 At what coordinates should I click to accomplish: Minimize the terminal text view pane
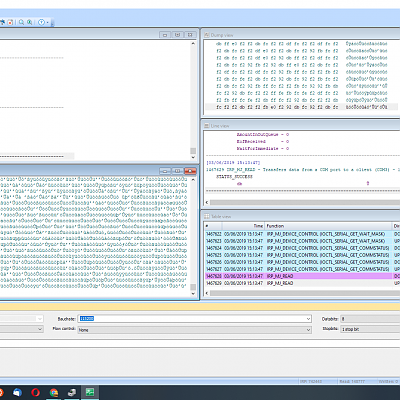pos(165,171)
